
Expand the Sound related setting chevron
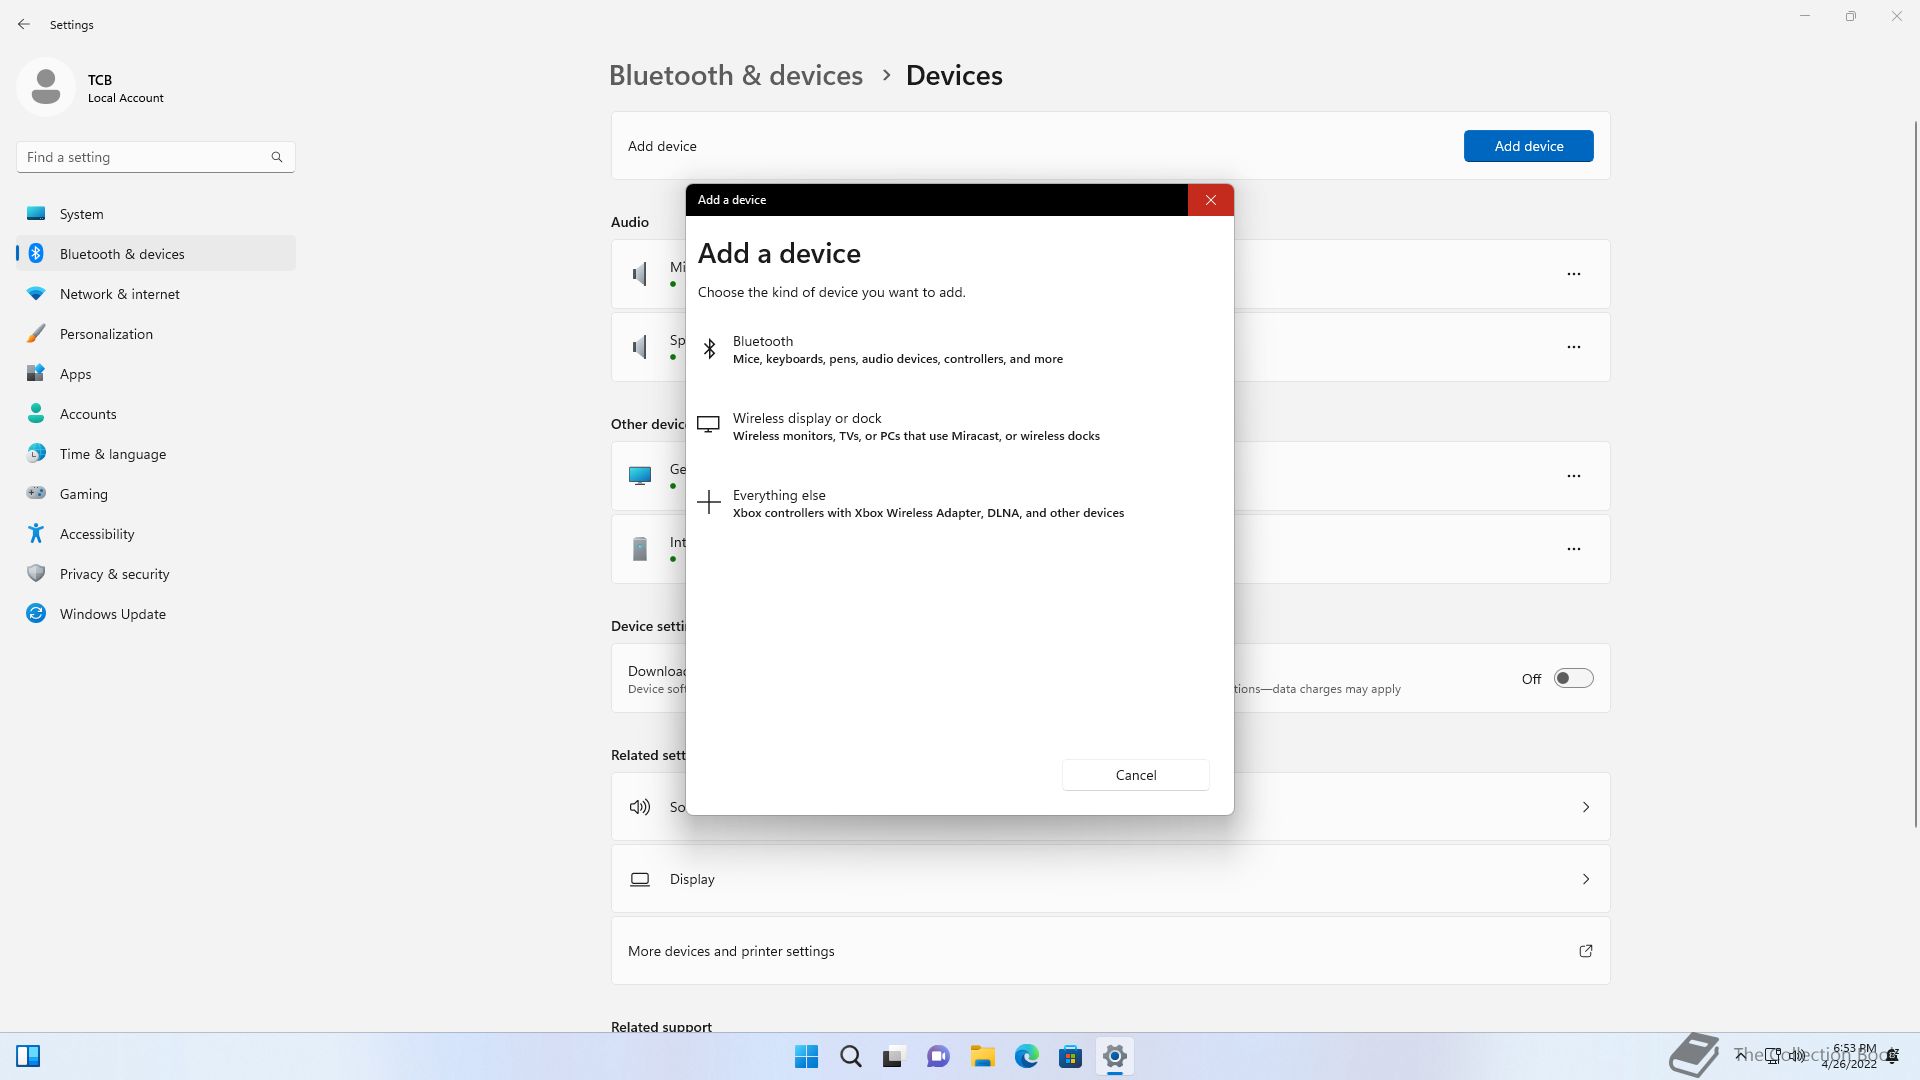coord(1585,807)
